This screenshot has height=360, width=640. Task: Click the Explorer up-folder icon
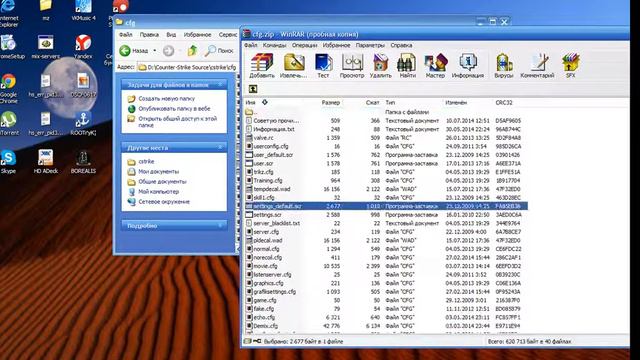[193, 51]
